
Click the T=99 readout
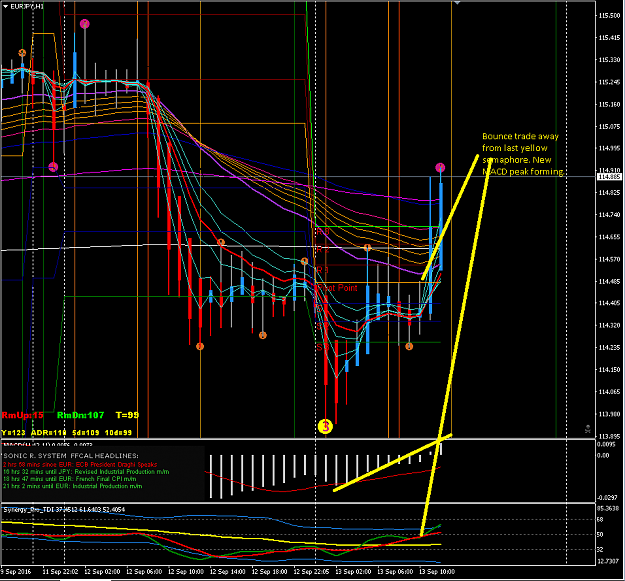coord(127,415)
